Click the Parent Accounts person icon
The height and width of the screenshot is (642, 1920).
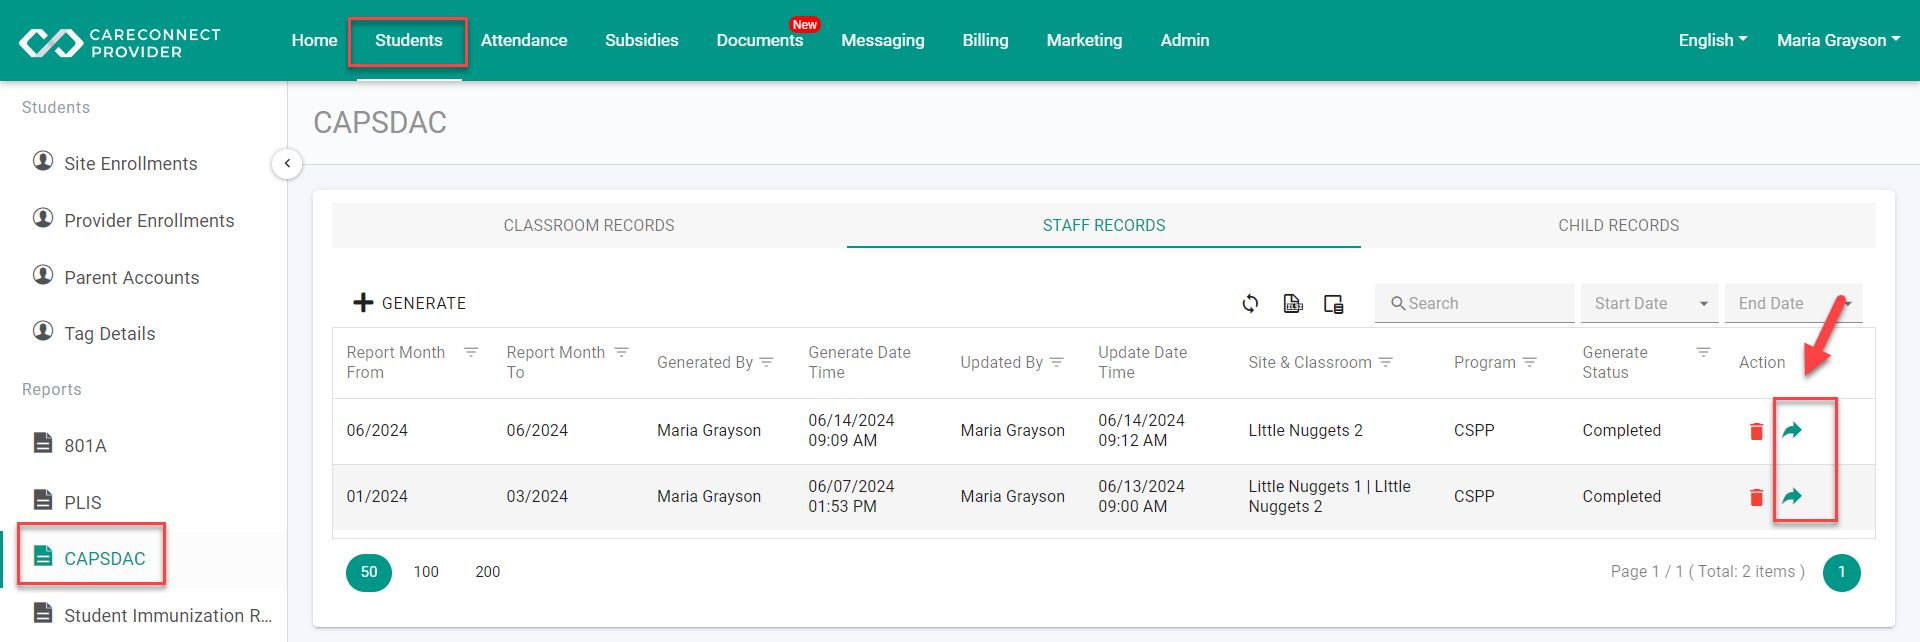(x=43, y=275)
